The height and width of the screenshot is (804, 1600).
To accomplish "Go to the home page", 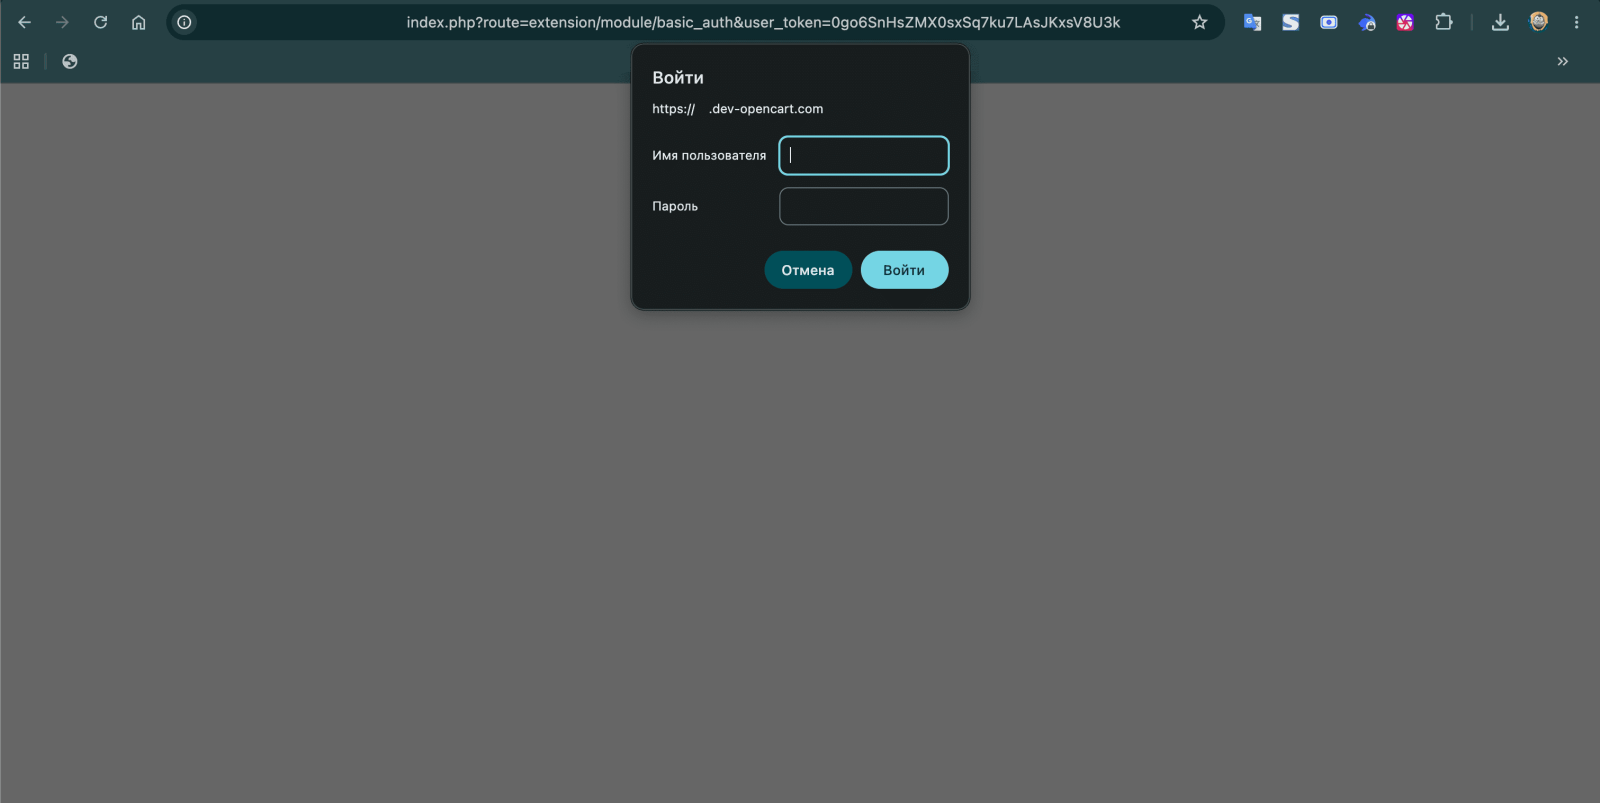I will tap(139, 22).
